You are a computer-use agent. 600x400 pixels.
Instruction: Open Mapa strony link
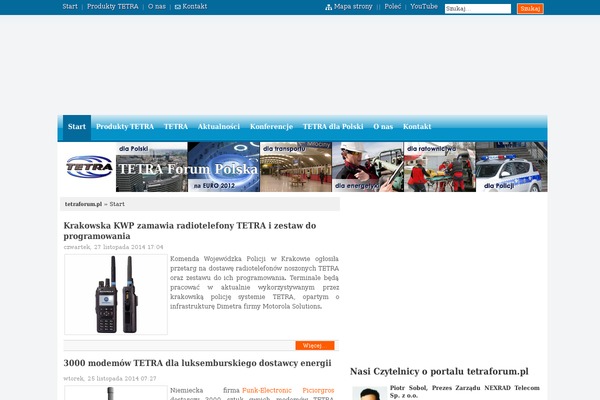tap(353, 7)
